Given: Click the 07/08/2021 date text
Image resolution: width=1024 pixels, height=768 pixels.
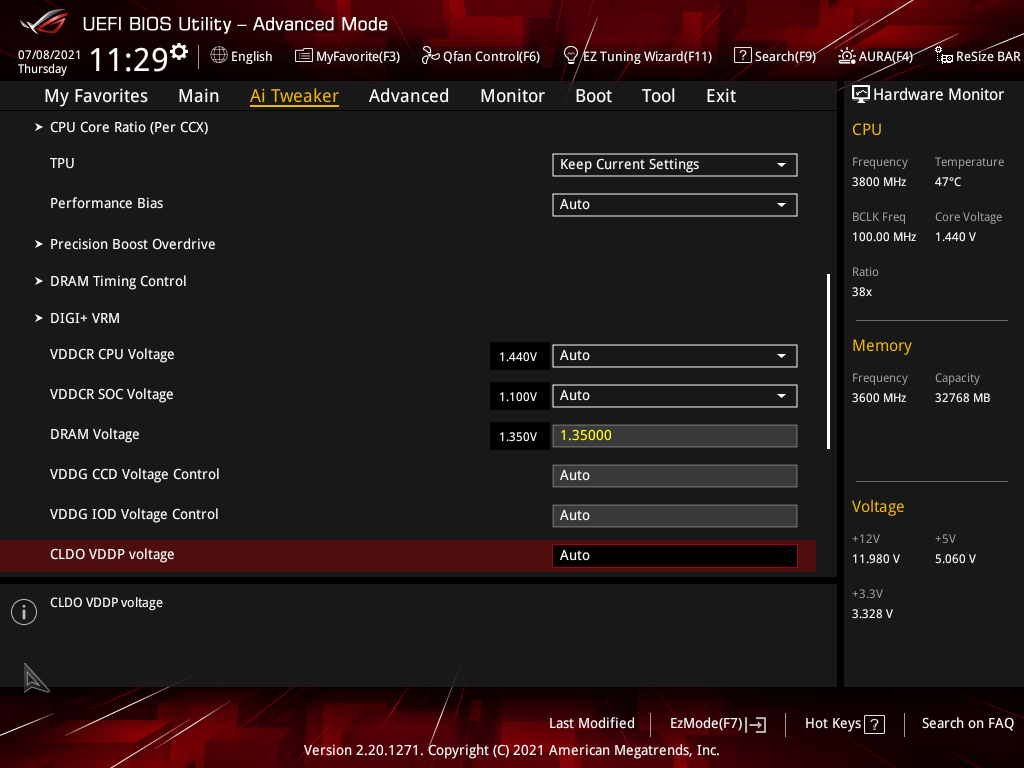Looking at the screenshot, I should click(49, 55).
